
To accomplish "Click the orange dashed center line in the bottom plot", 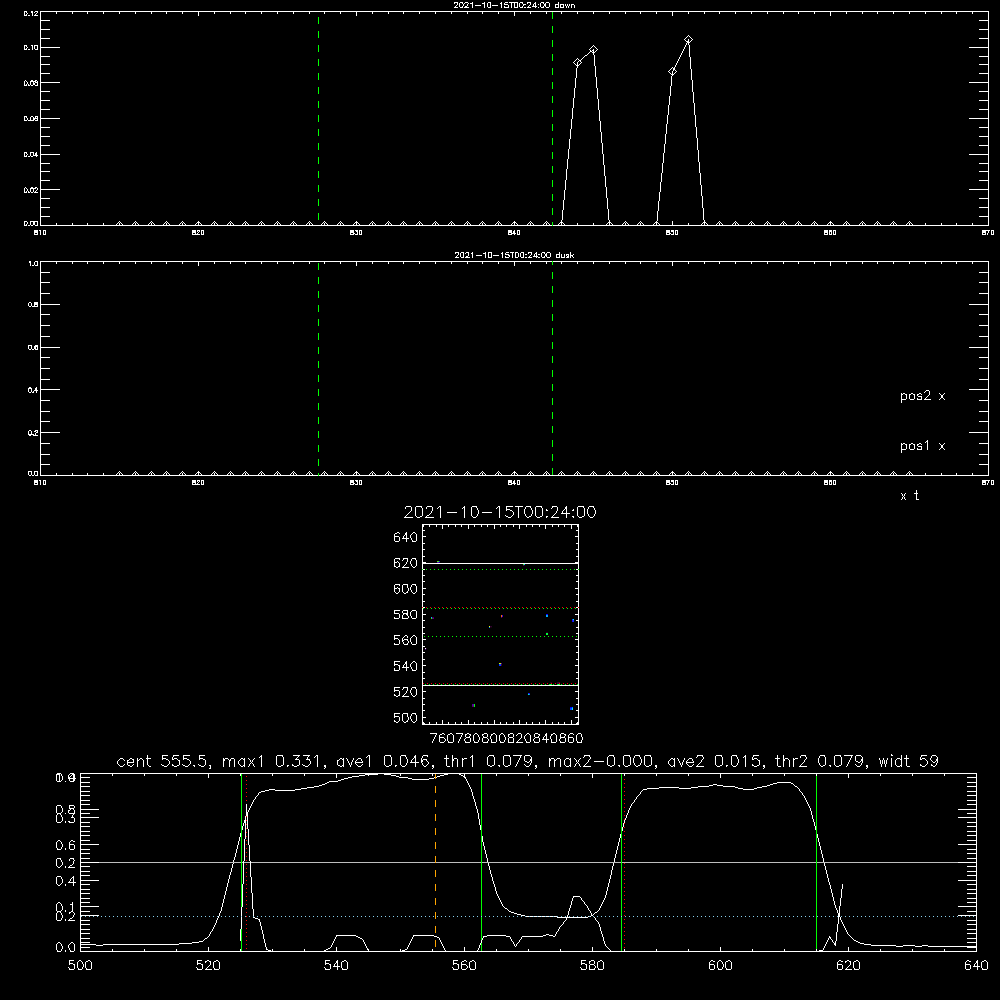I will tap(436, 861).
